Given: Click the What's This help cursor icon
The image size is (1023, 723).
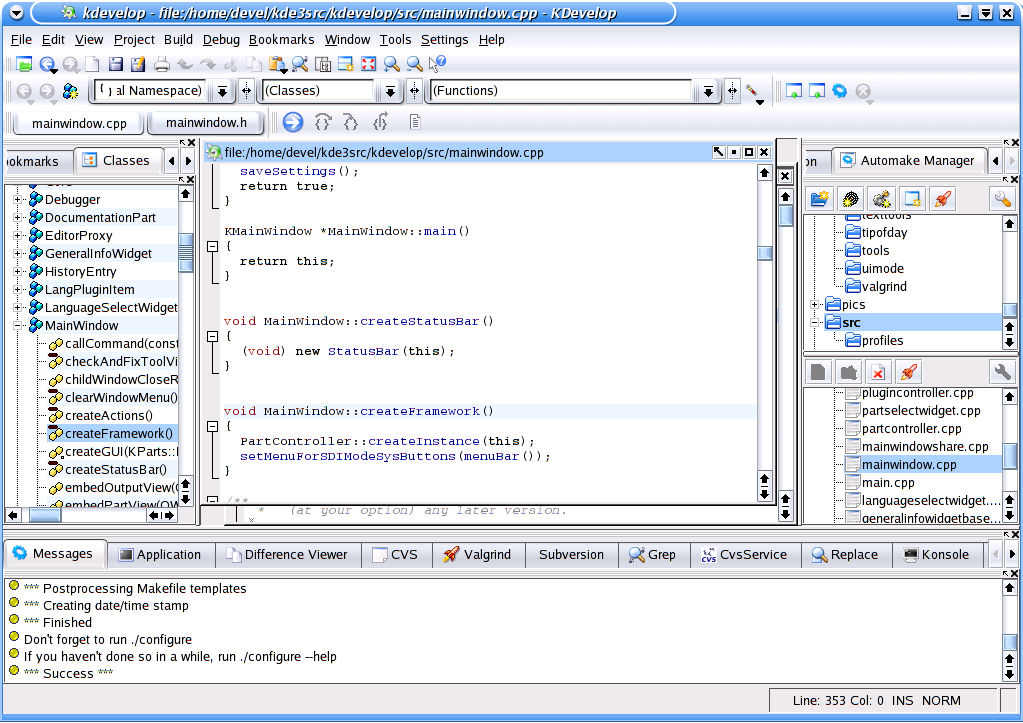Looking at the screenshot, I should pyautogui.click(x=437, y=65).
